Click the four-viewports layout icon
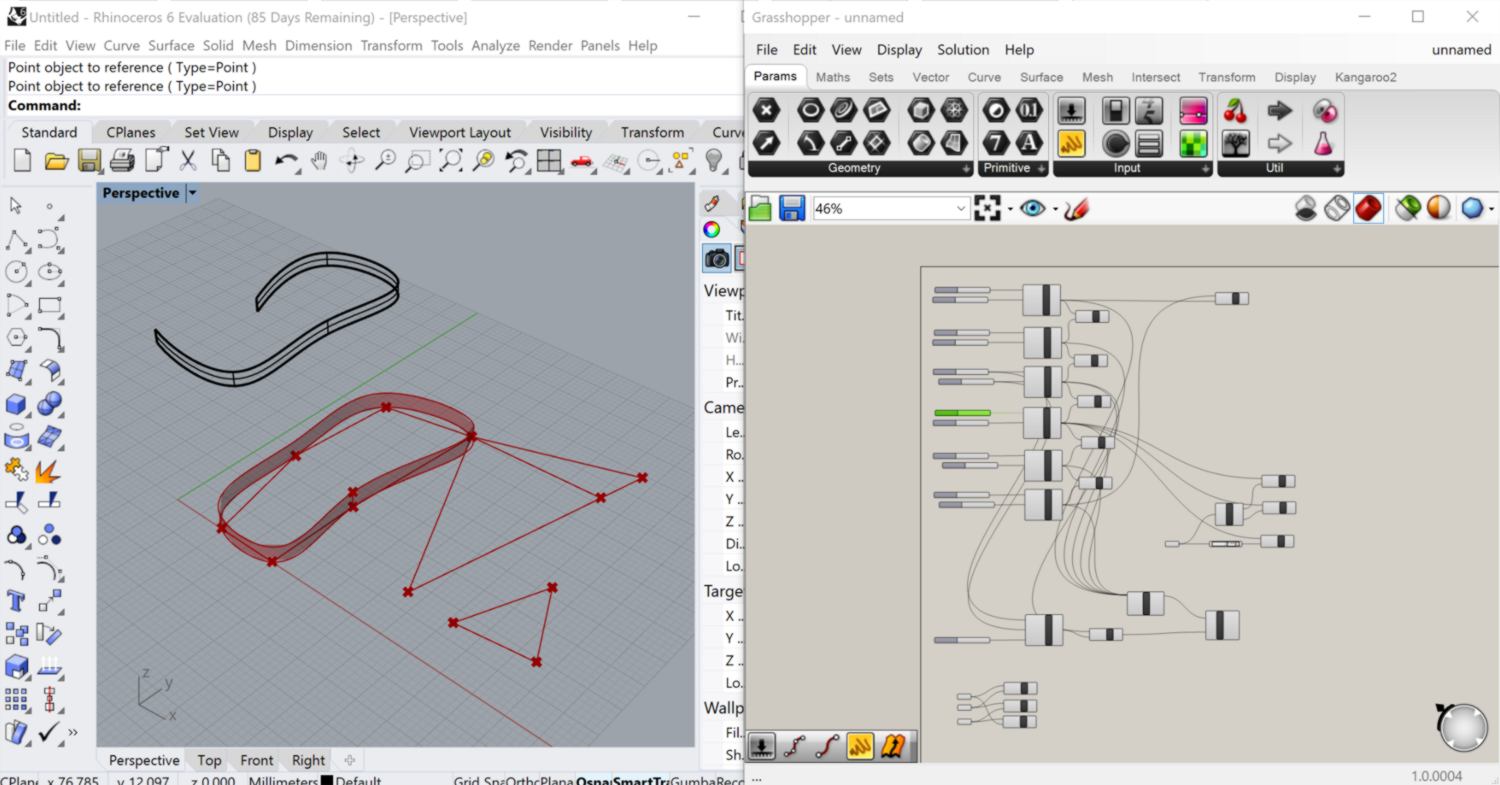 [x=548, y=160]
